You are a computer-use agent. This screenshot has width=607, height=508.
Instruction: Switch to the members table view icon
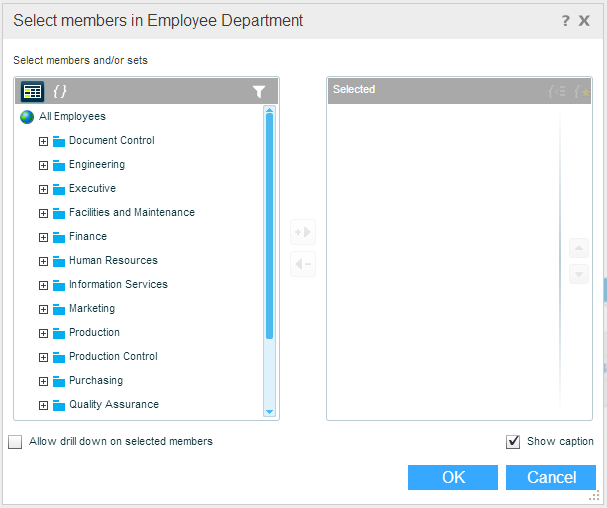pyautogui.click(x=32, y=91)
